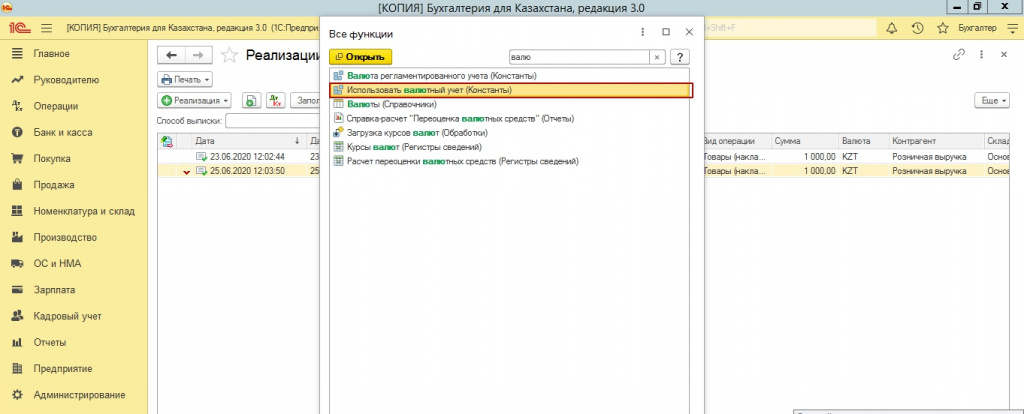Open Номенклатура и склад section
The image size is (1024, 414).
[84, 211]
